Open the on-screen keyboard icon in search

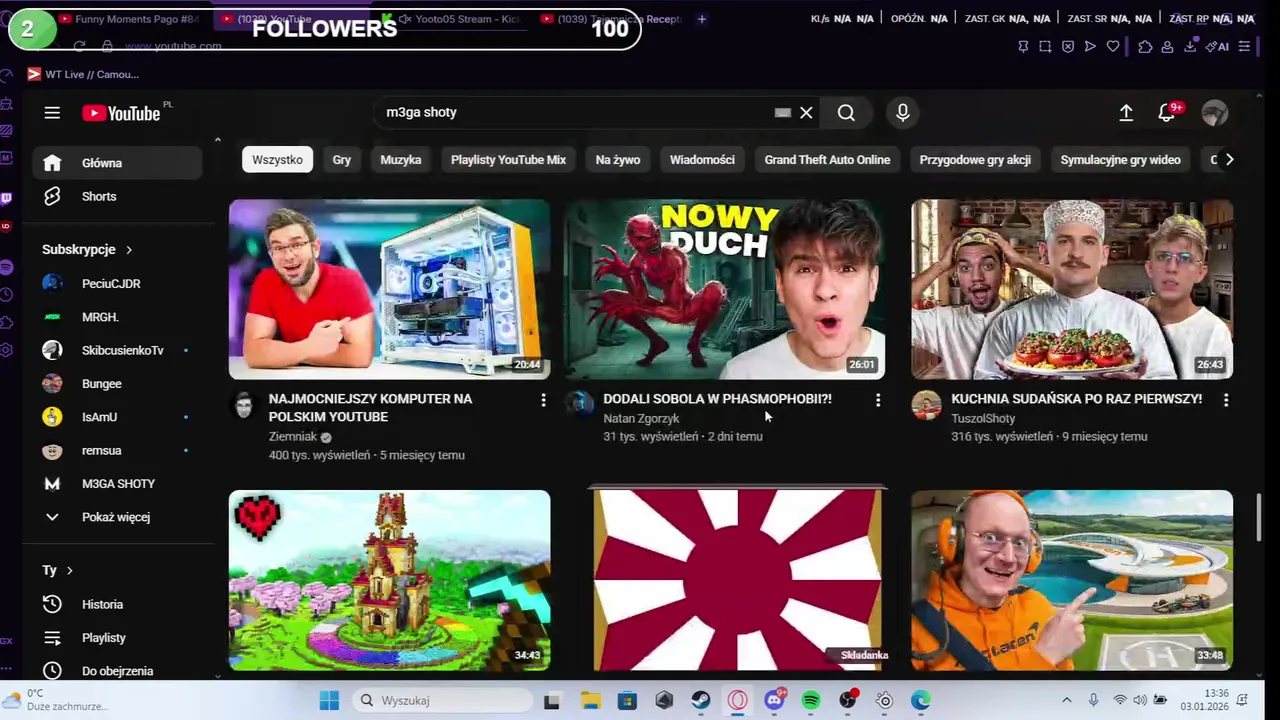783,113
